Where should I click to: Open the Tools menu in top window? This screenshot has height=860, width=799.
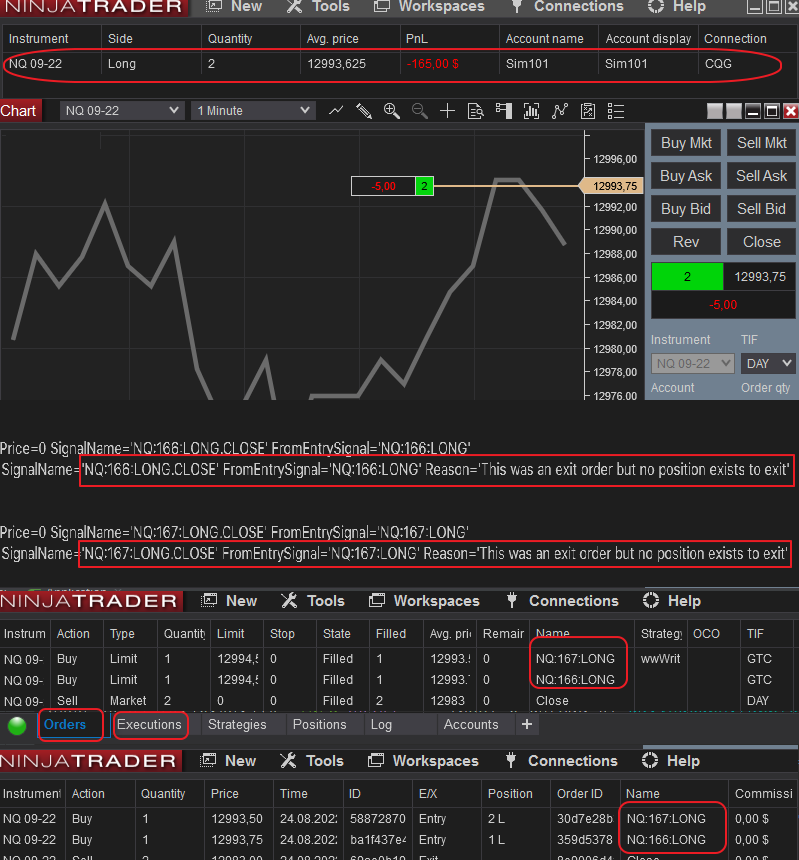pyautogui.click(x=319, y=7)
